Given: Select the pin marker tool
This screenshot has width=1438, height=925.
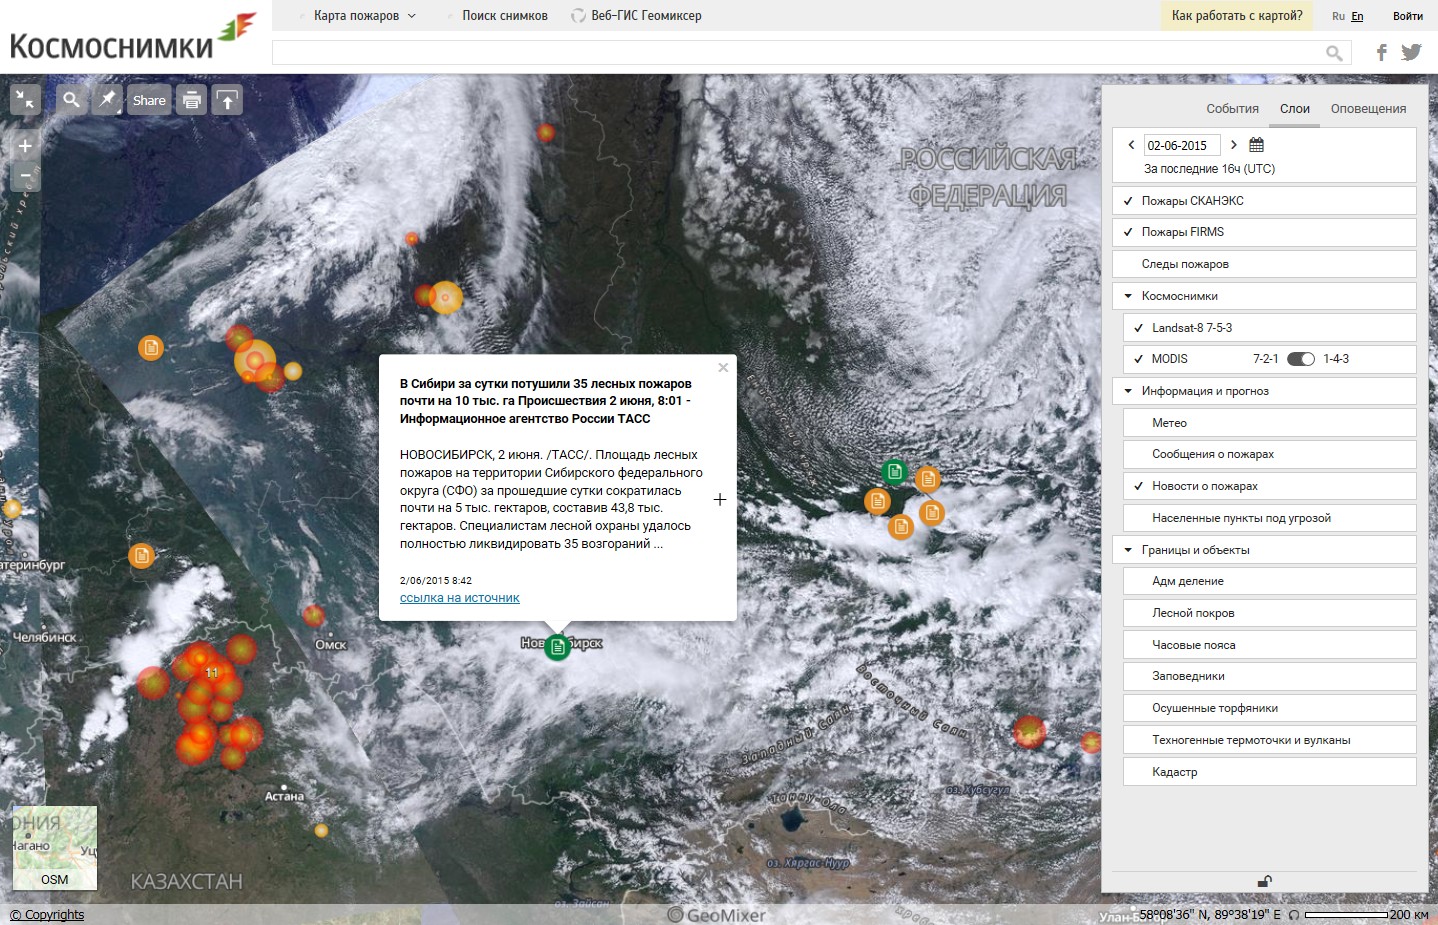Looking at the screenshot, I should coord(107,99).
